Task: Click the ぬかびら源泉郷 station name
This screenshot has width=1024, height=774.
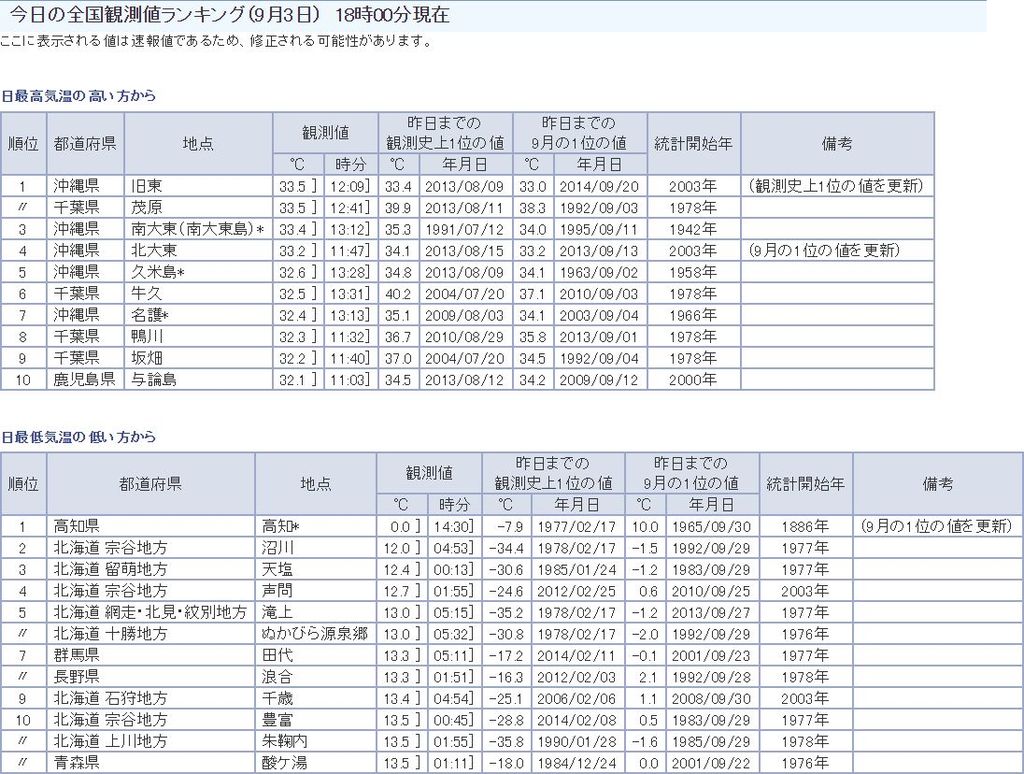Action: 314,634
